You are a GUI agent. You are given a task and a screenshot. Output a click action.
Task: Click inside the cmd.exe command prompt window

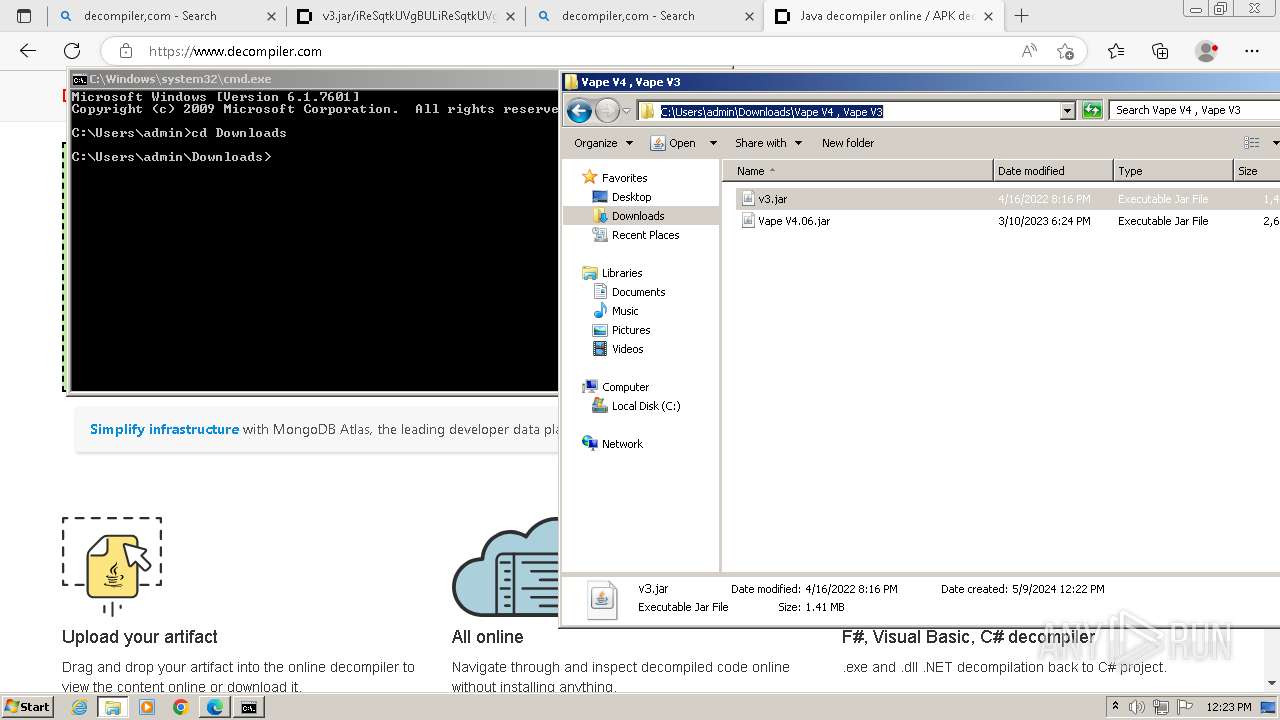(x=314, y=240)
